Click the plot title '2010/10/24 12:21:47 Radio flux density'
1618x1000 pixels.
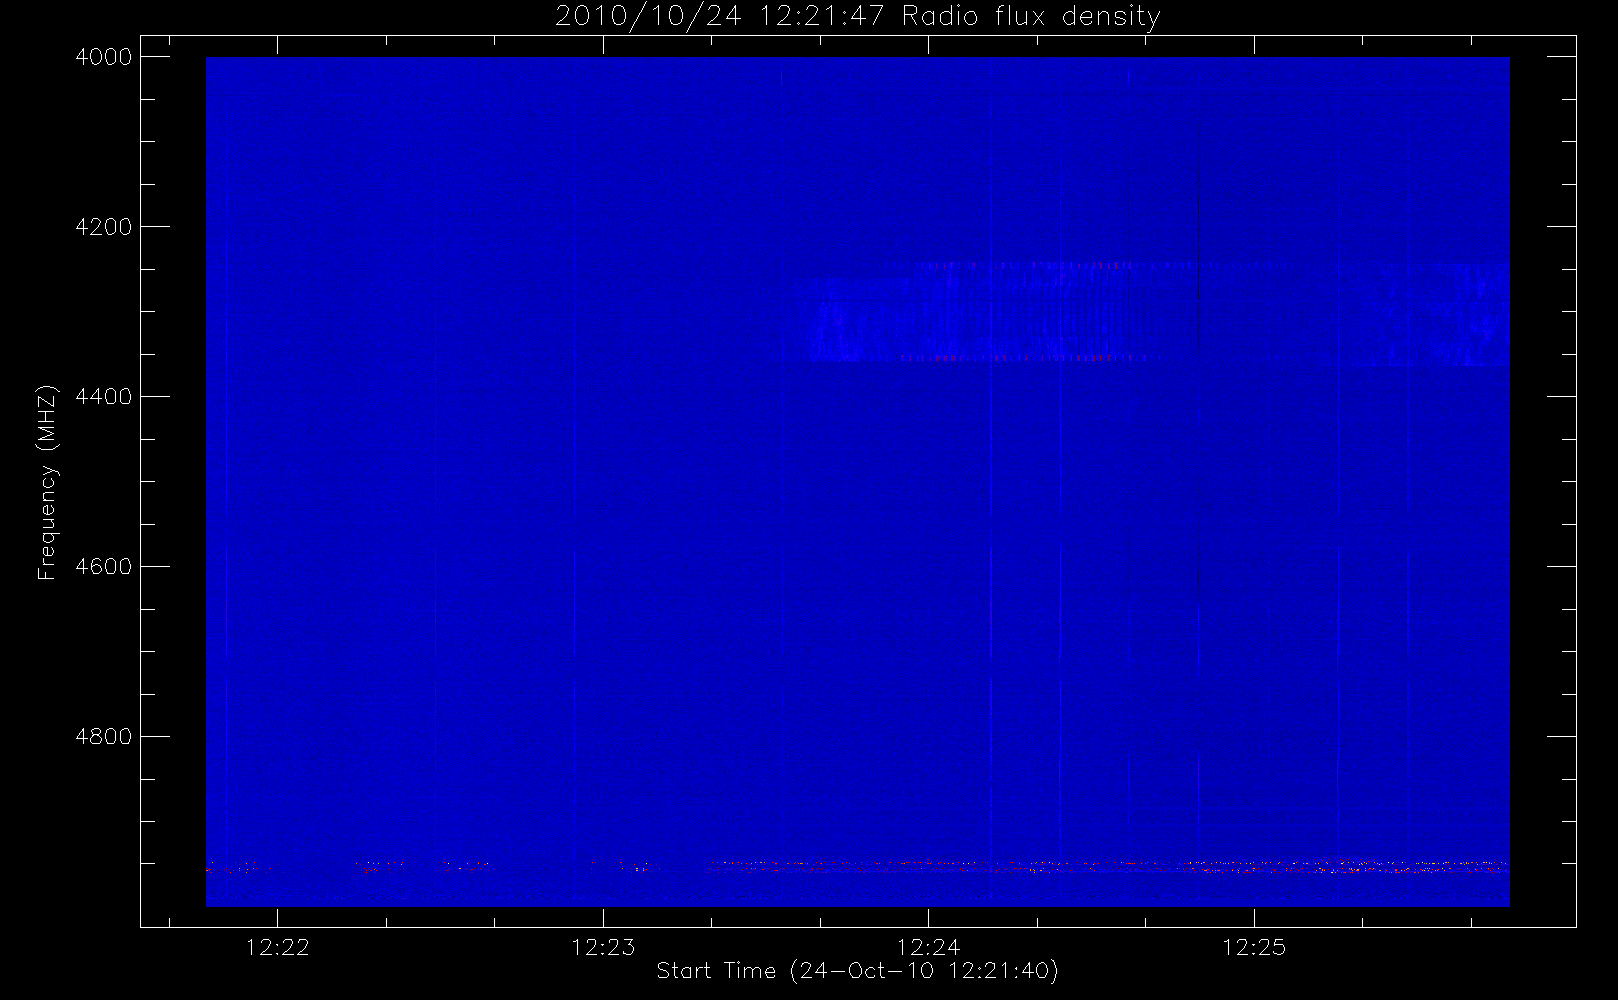tap(857, 17)
